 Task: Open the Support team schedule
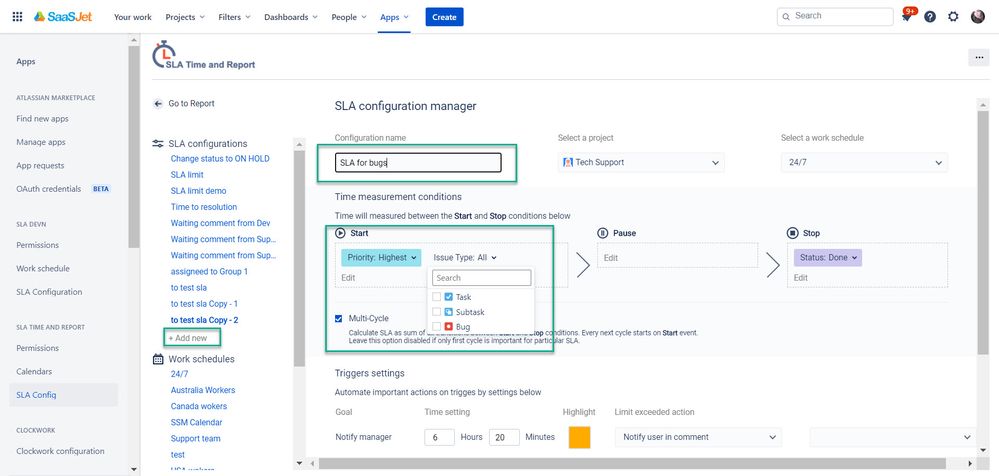(x=196, y=438)
